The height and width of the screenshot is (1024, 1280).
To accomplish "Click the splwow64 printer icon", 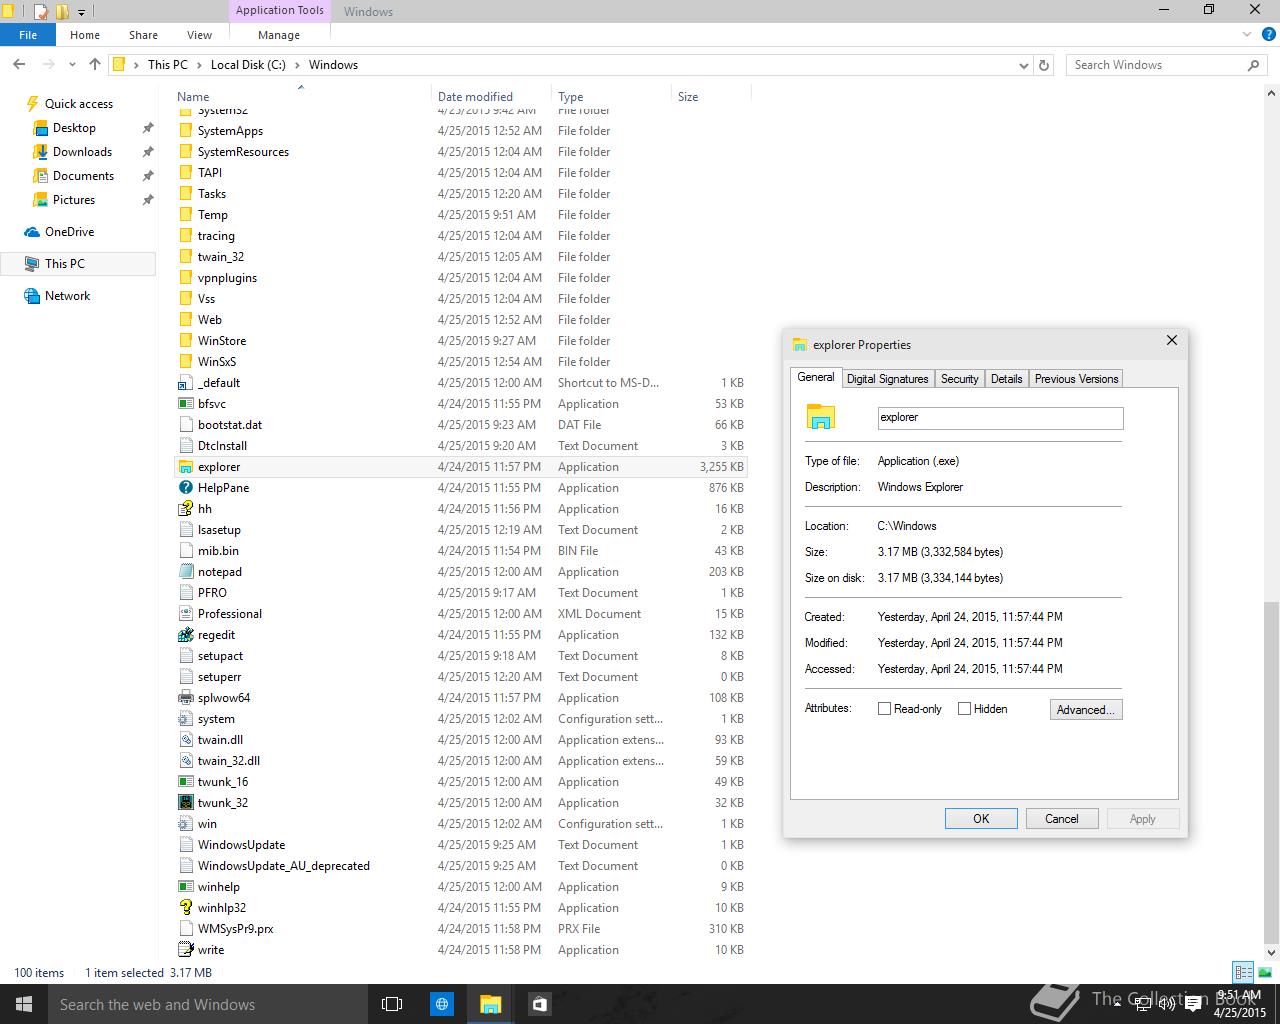I will (185, 698).
